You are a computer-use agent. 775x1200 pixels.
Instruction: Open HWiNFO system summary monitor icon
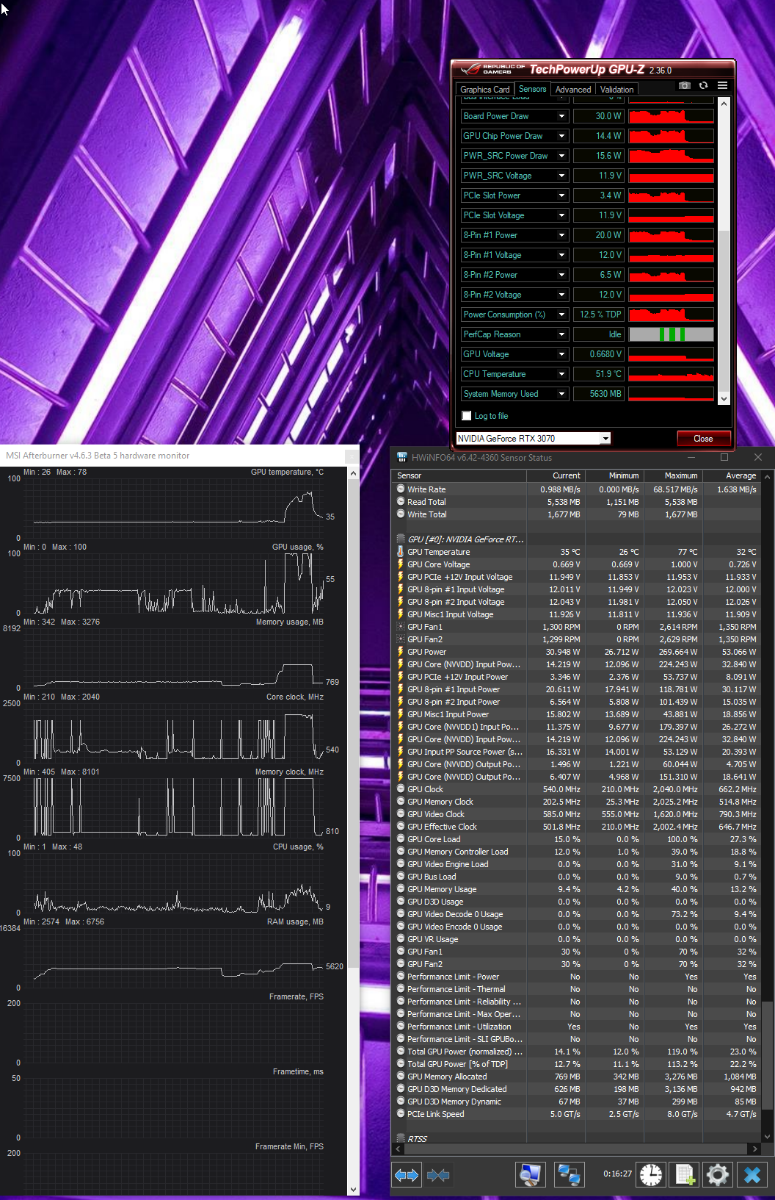(x=529, y=1175)
